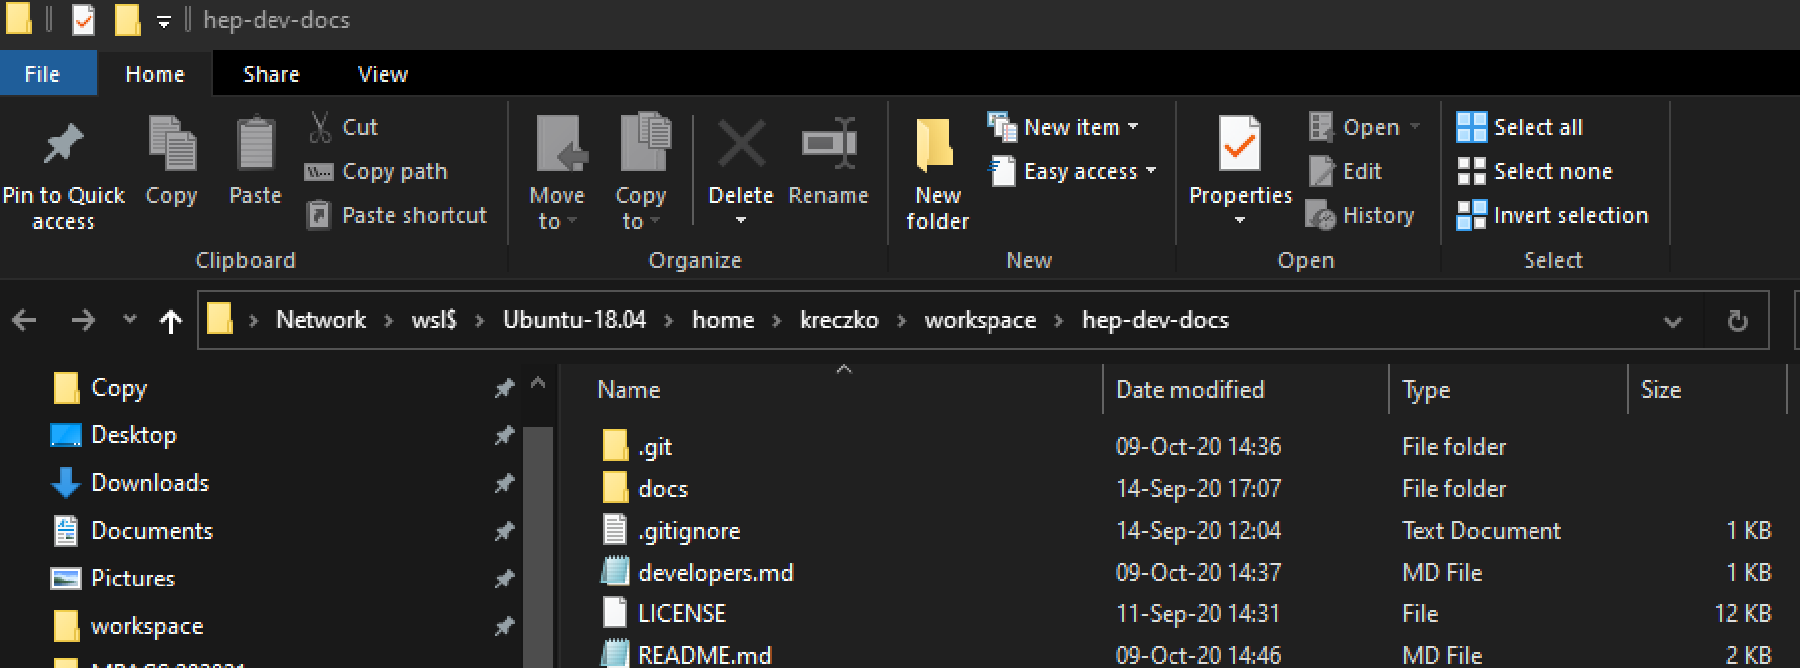Create a New folder from the ribbon
This screenshot has width=1800, height=668.
coord(937,170)
